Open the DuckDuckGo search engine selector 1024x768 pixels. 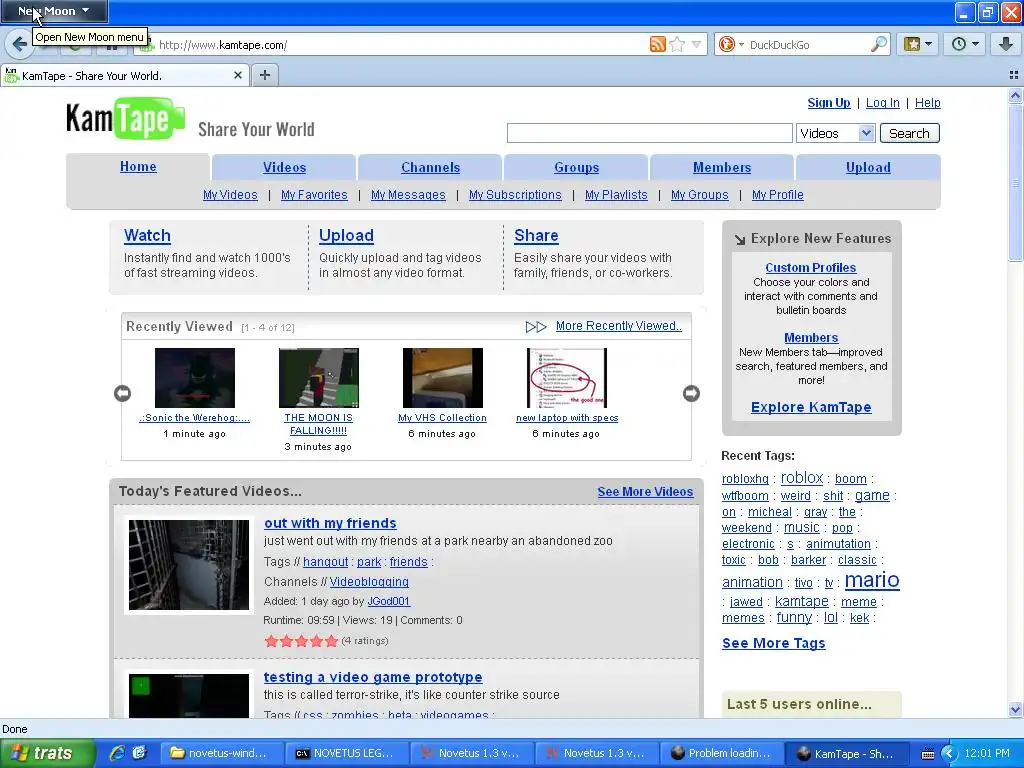(731, 44)
